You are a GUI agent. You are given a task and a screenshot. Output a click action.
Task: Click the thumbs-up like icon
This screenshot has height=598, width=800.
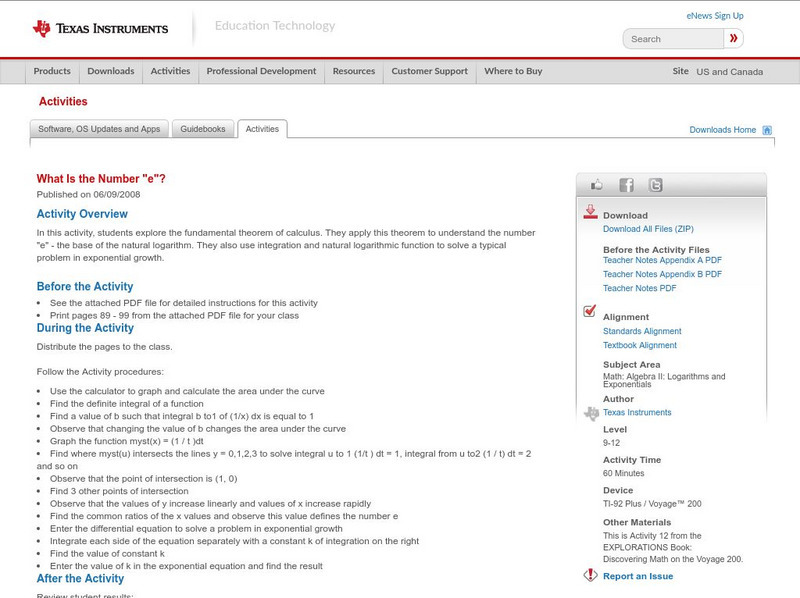pos(596,185)
